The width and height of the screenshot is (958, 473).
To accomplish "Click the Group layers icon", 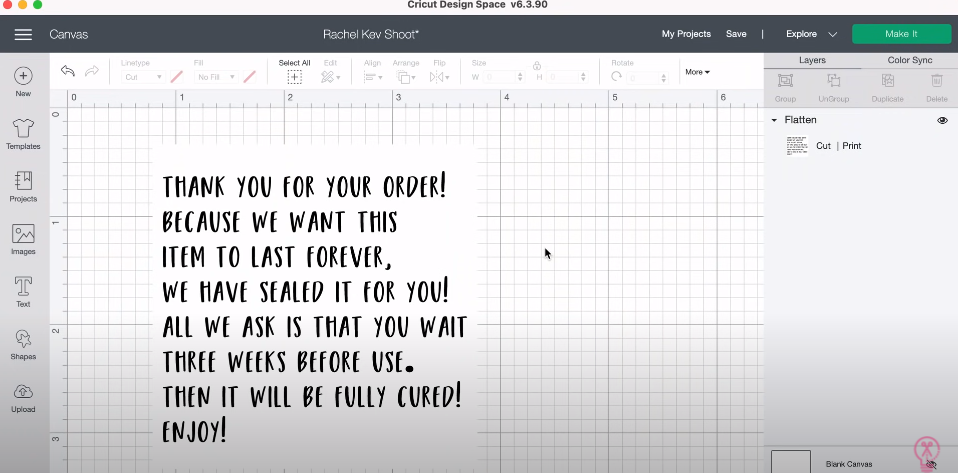I will [x=785, y=80].
